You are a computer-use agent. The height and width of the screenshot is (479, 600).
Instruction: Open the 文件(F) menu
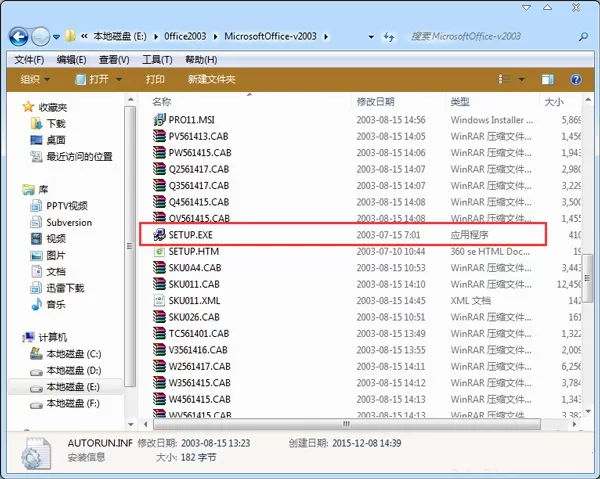29,60
